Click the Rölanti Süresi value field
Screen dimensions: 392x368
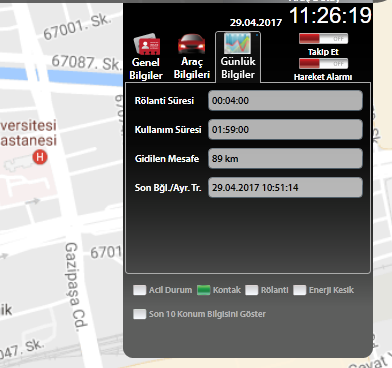click(285, 100)
